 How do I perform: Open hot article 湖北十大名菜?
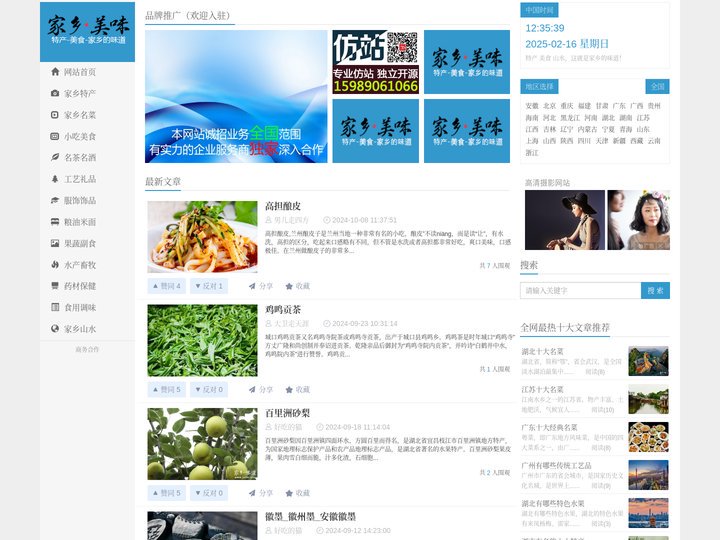coord(542,351)
